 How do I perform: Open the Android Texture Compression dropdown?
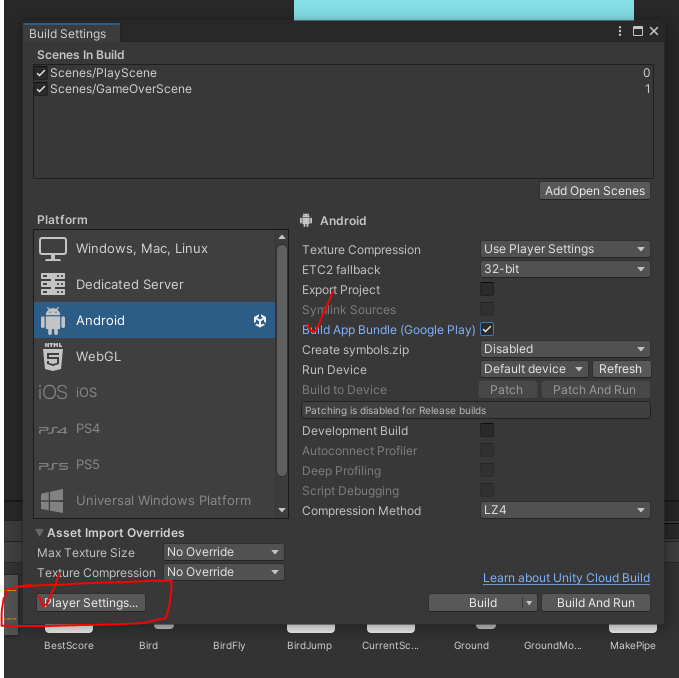click(x=565, y=249)
